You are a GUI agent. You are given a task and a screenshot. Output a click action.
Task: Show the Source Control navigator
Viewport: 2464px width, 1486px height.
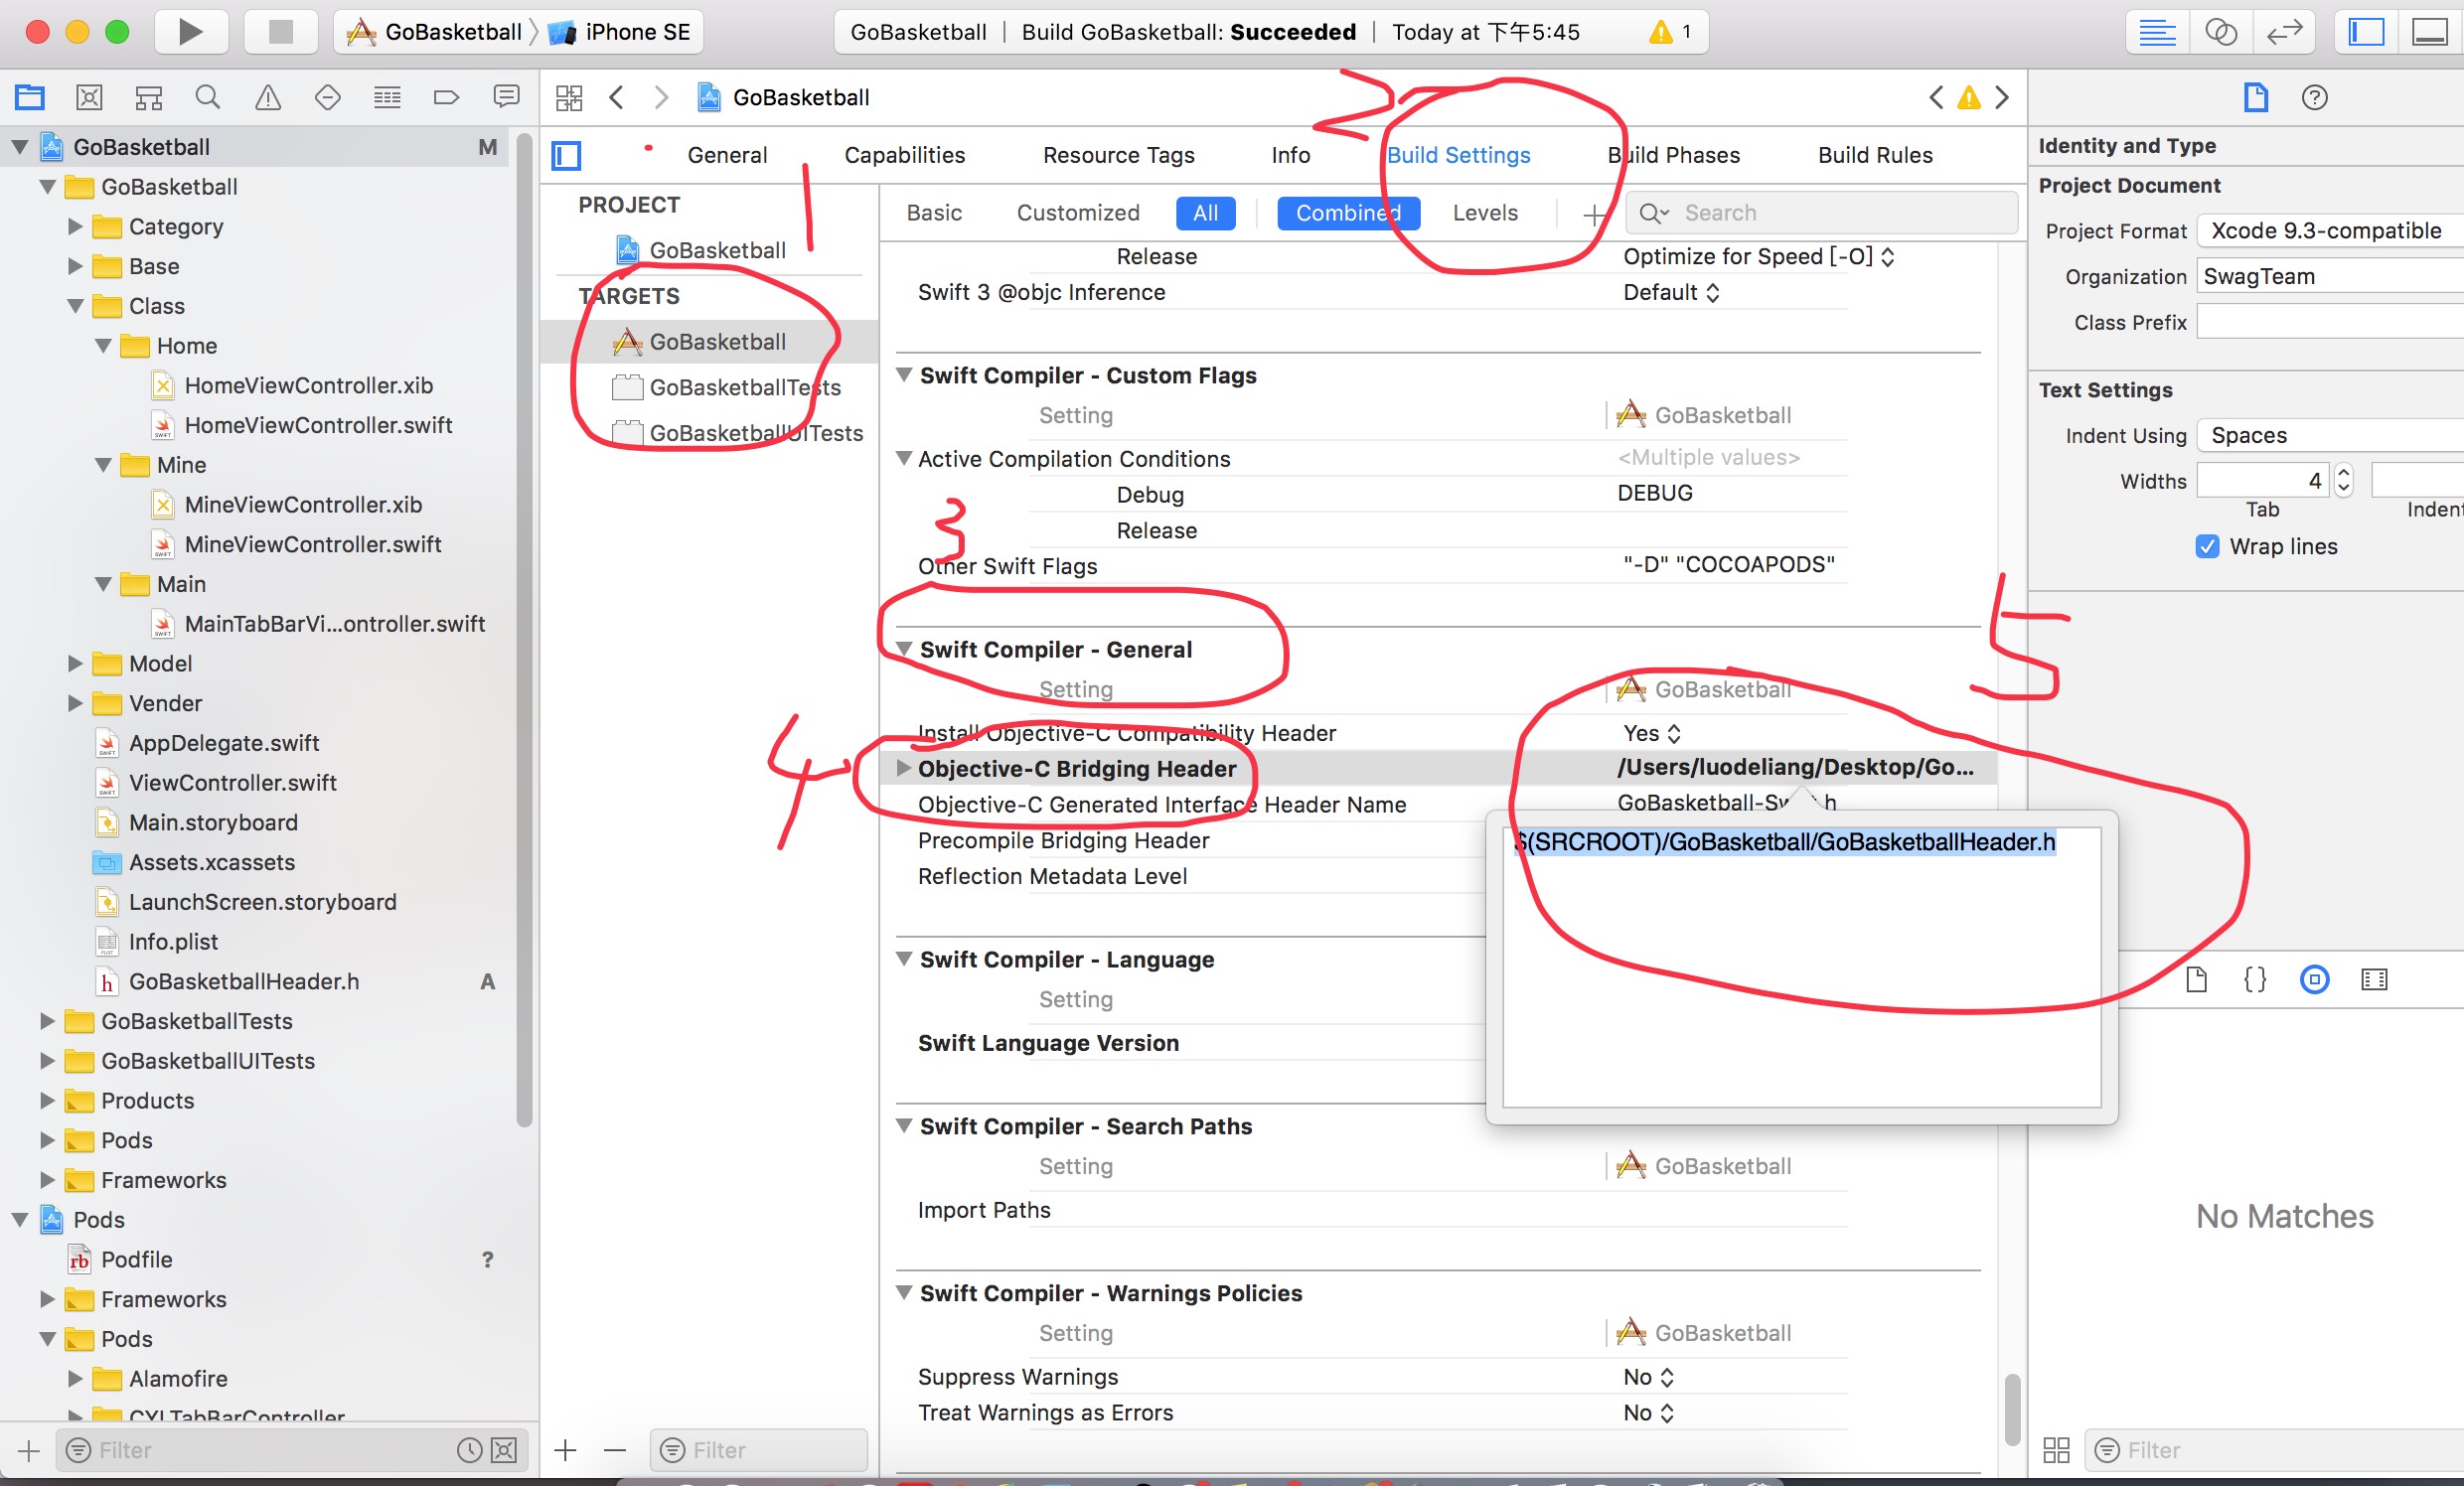click(89, 97)
